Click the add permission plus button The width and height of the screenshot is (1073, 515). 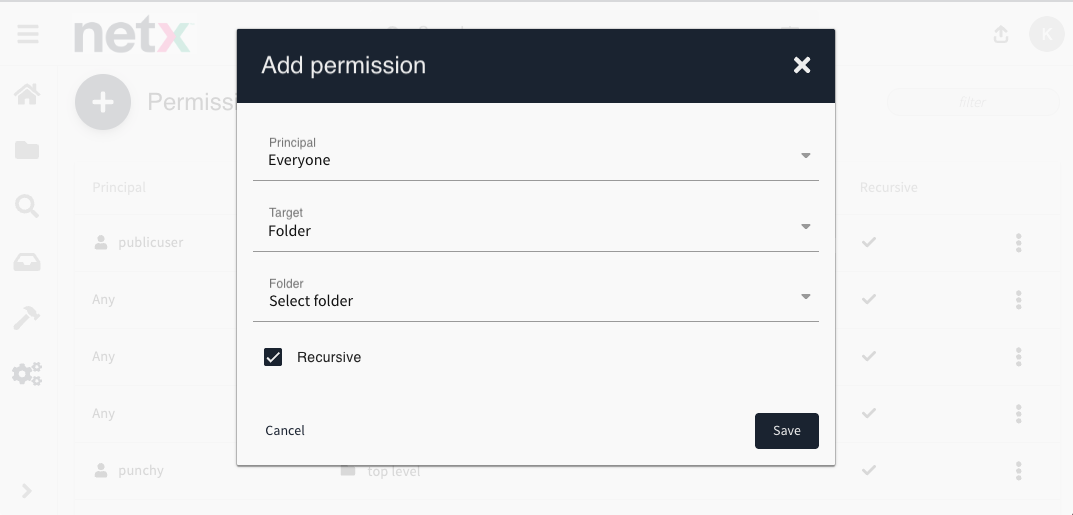click(x=103, y=102)
